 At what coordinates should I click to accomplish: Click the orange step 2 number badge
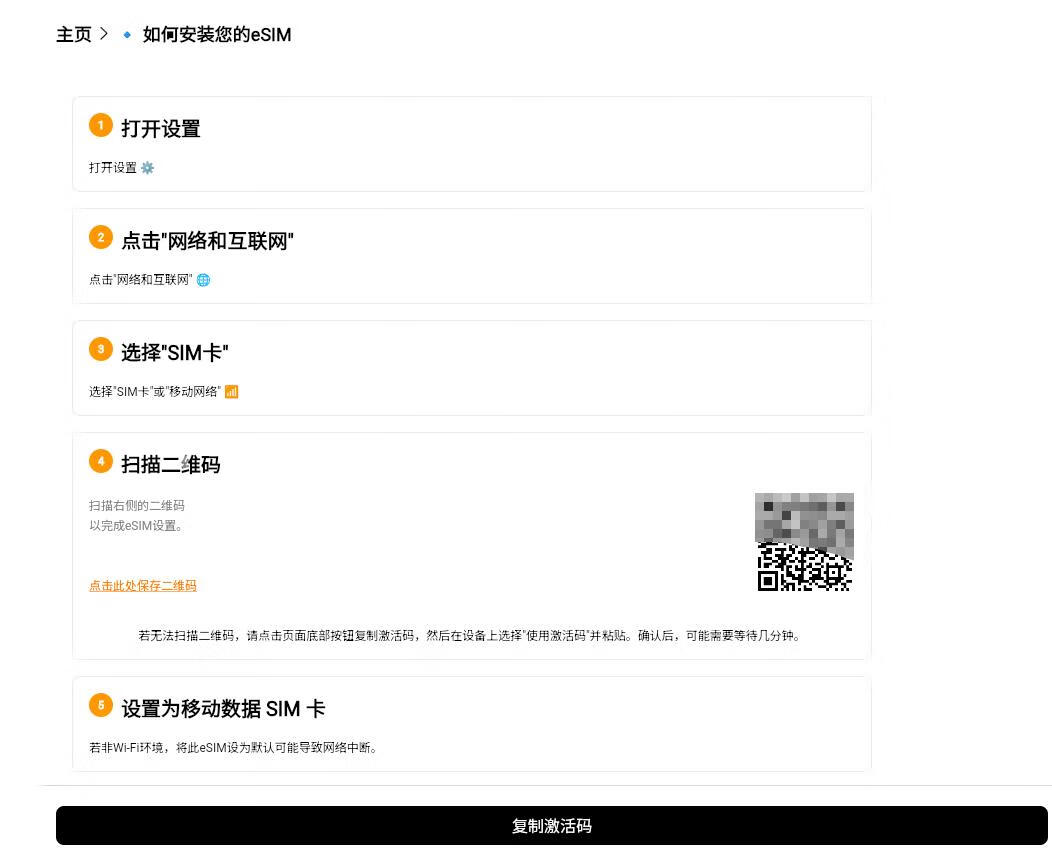100,237
